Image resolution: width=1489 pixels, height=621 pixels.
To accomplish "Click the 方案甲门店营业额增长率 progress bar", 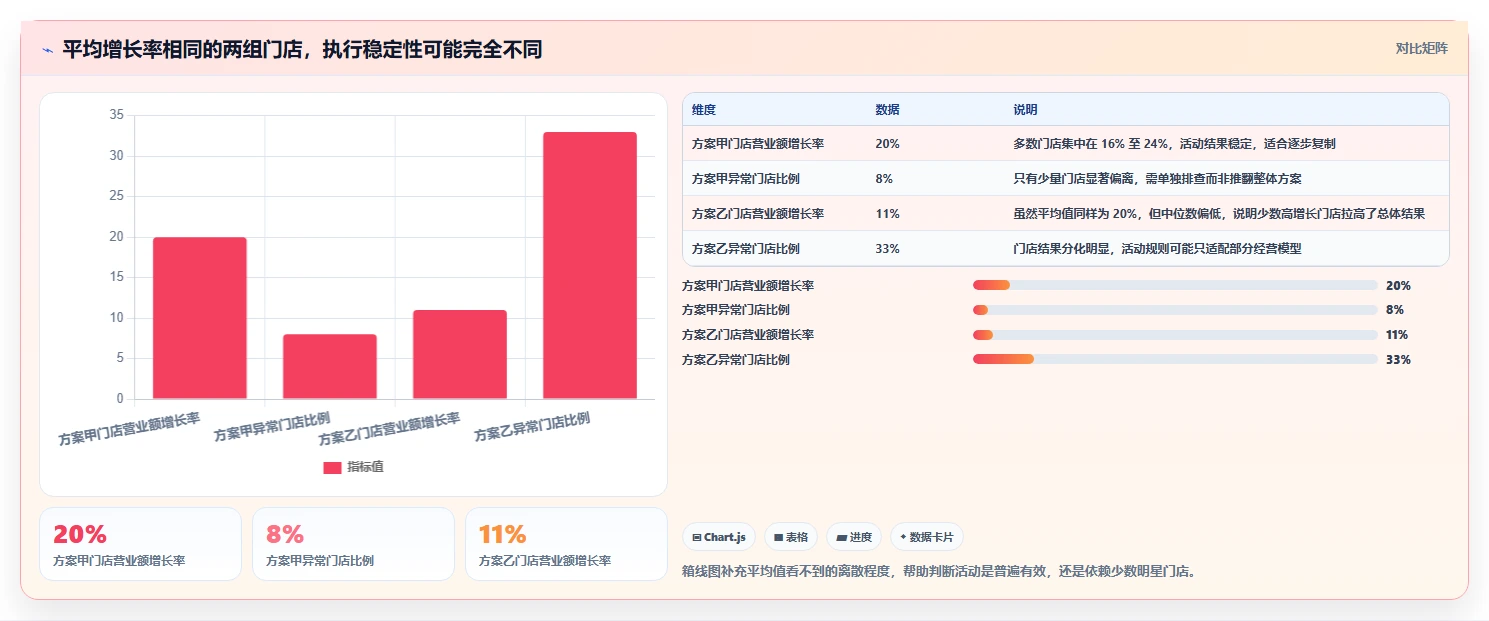I will [x=1175, y=286].
